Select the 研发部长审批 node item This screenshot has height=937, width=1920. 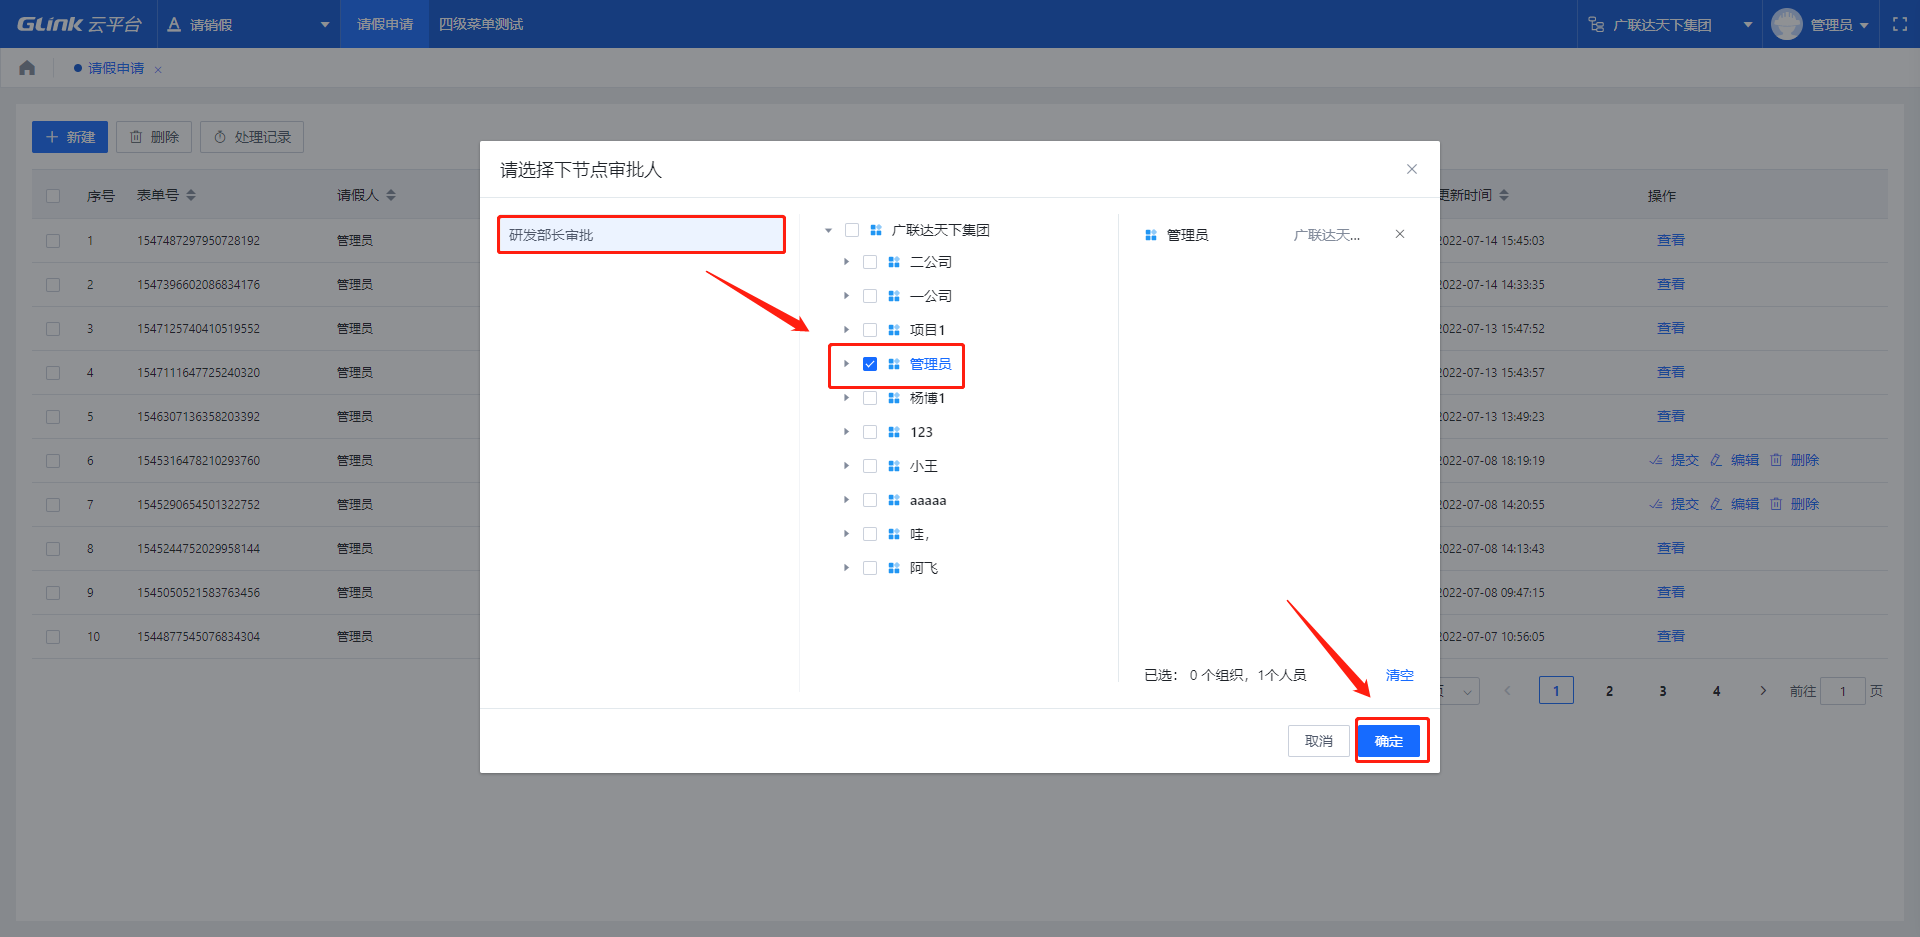[x=641, y=235]
